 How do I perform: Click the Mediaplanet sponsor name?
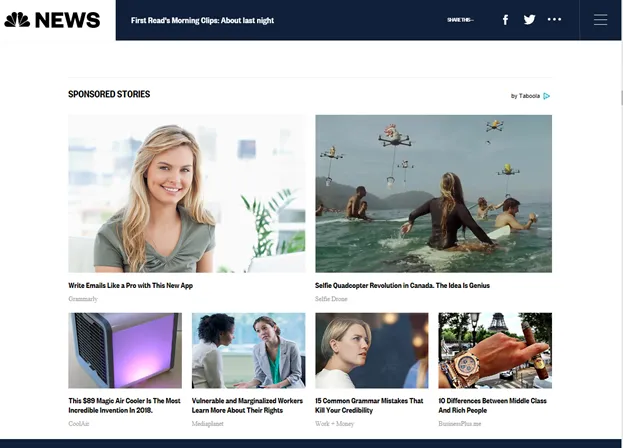[207, 423]
